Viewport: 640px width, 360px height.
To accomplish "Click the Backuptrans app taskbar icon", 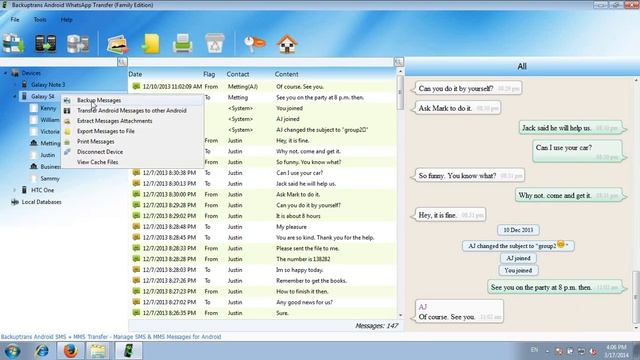I will 128,351.
